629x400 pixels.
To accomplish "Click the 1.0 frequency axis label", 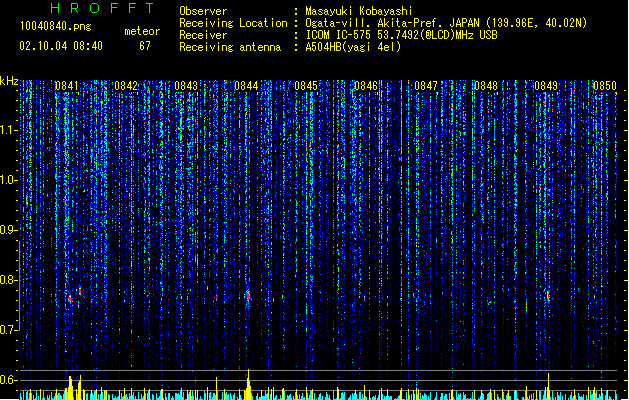I will pos(8,180).
